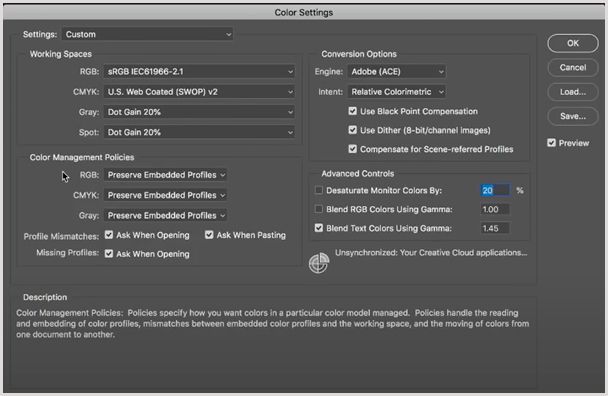This screenshot has width=608, height=396.
Task: Uncheck Ask When Pasting checkbox
Action: coord(209,235)
